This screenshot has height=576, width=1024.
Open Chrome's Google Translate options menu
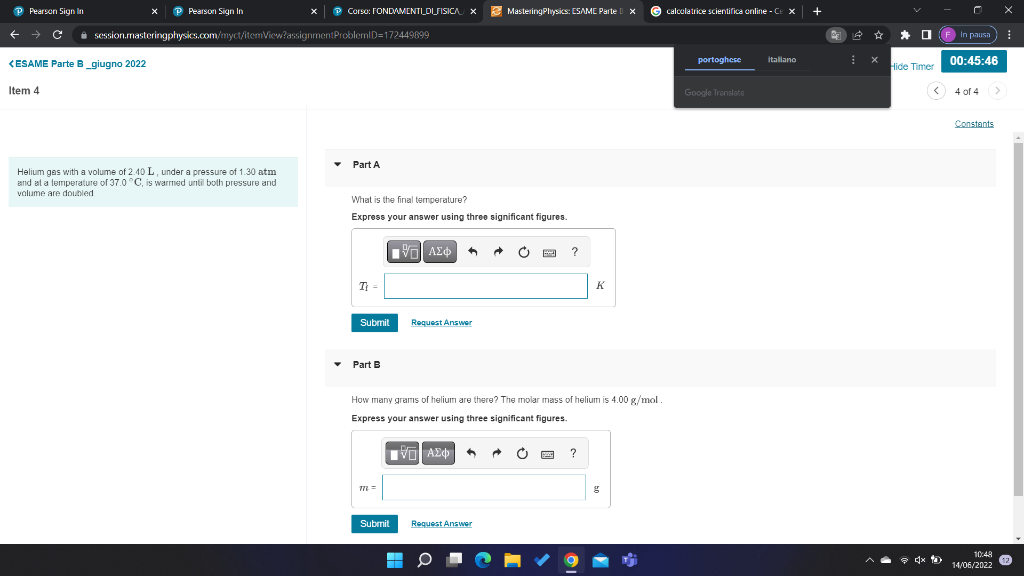coord(853,59)
